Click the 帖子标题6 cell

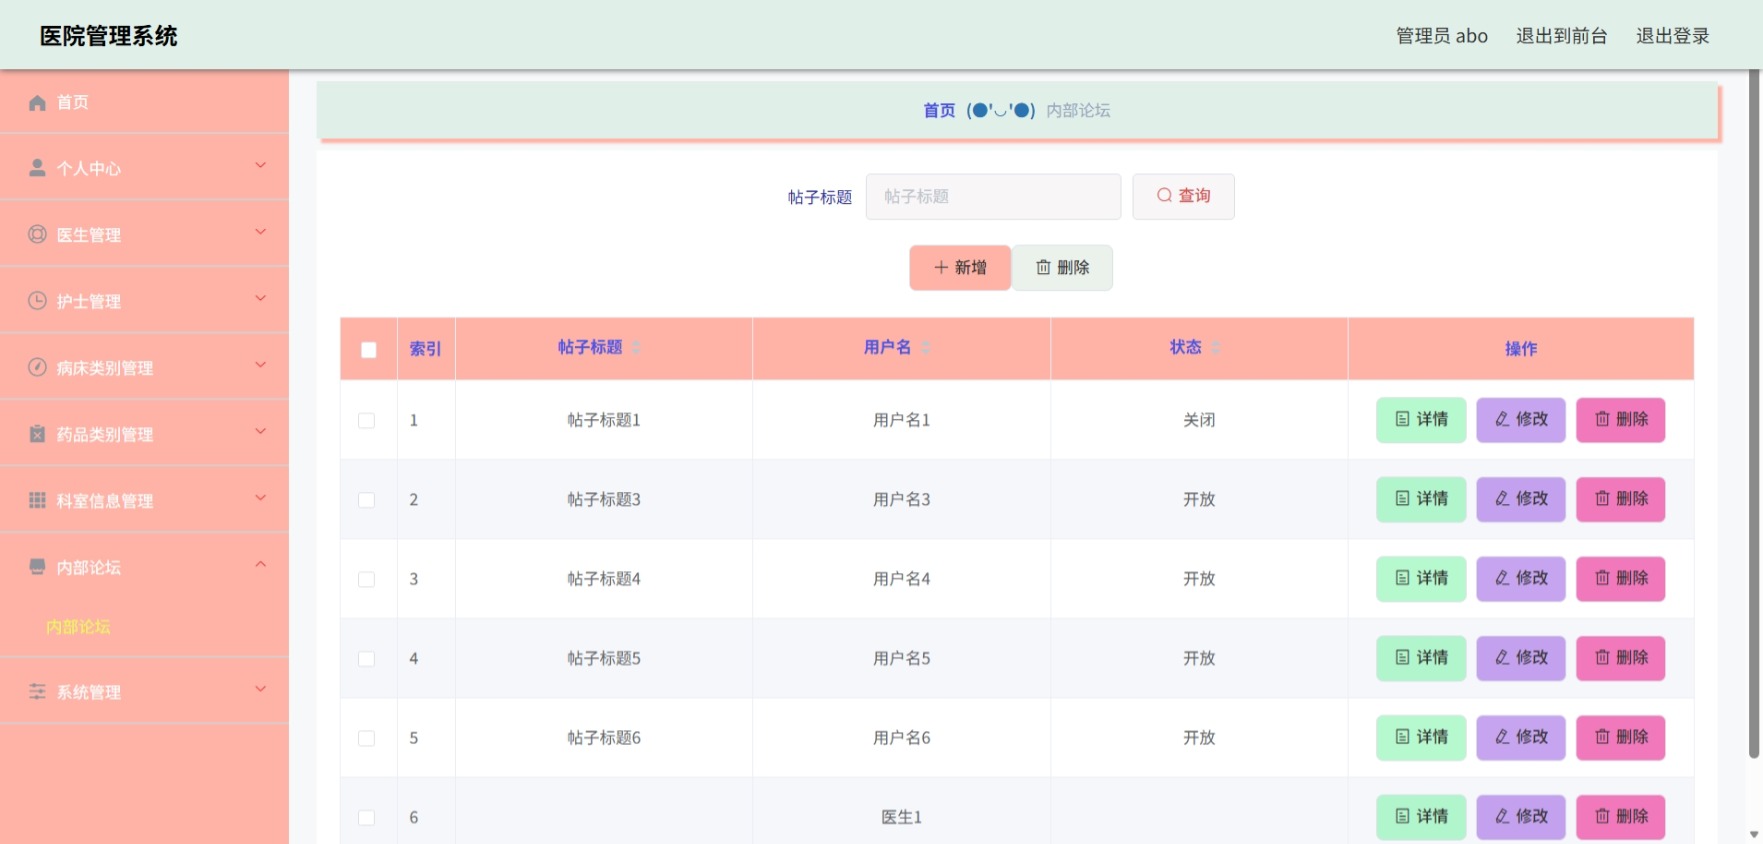coord(604,738)
